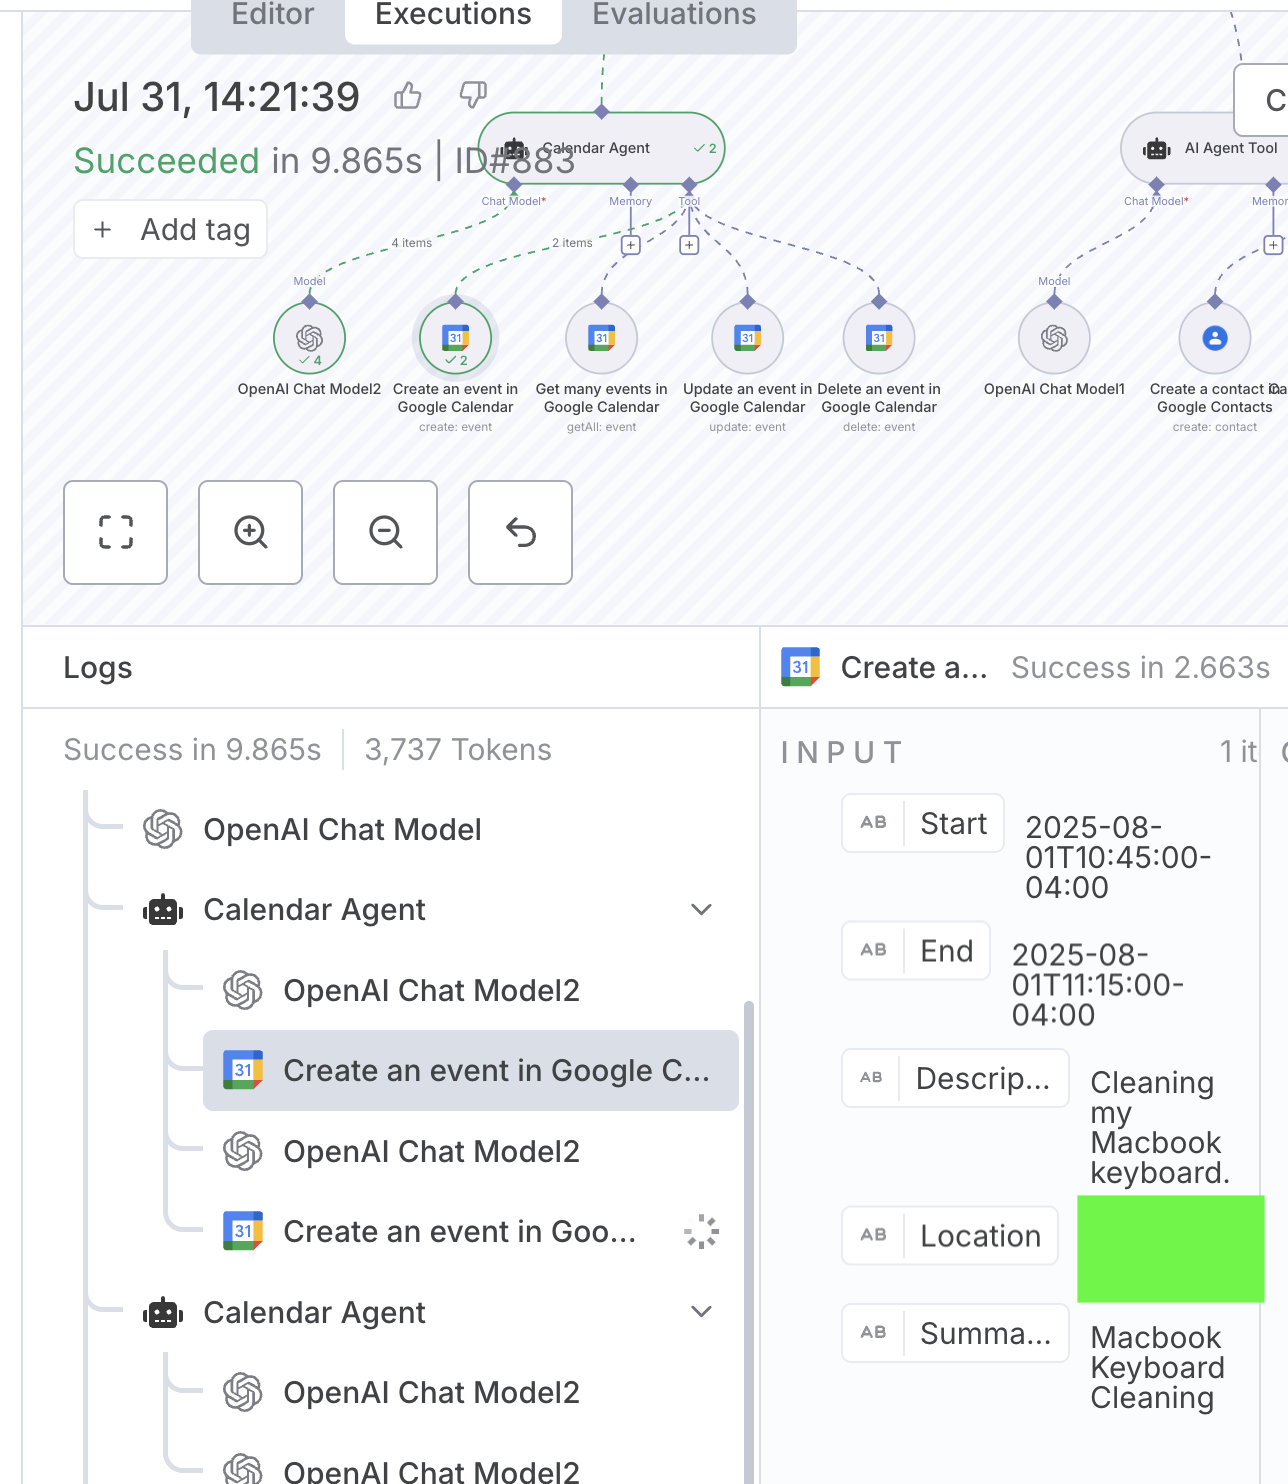Click the Cleaning my Macbook keyboard description
Image resolution: width=1288 pixels, height=1484 pixels.
tap(1160, 1127)
